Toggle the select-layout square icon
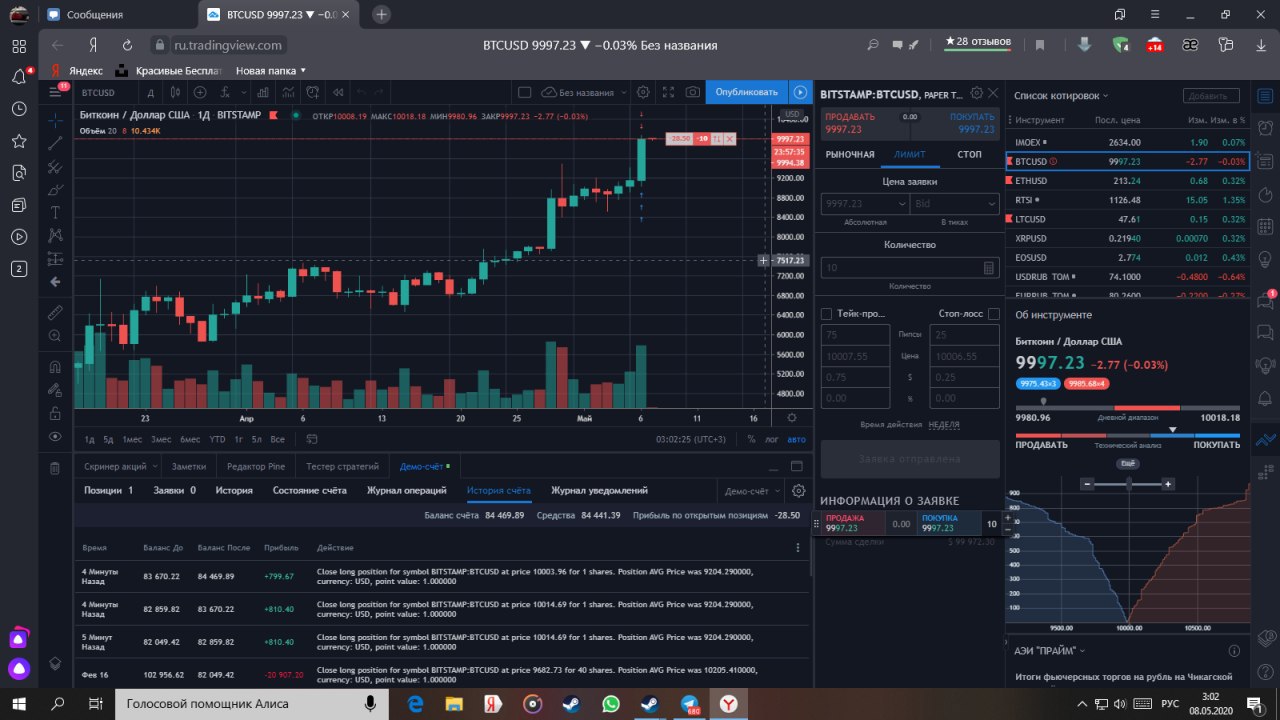This screenshot has width=1280, height=720. point(525,92)
